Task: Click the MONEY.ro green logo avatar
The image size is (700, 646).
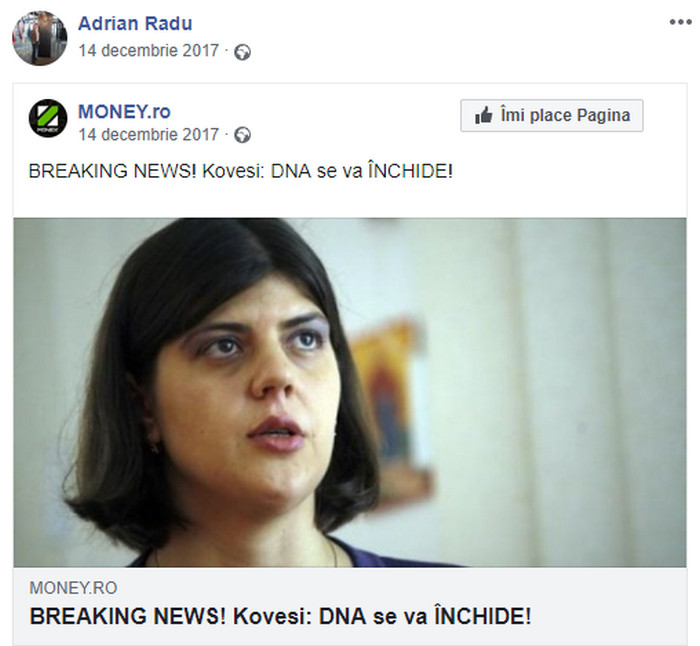Action: point(48,118)
